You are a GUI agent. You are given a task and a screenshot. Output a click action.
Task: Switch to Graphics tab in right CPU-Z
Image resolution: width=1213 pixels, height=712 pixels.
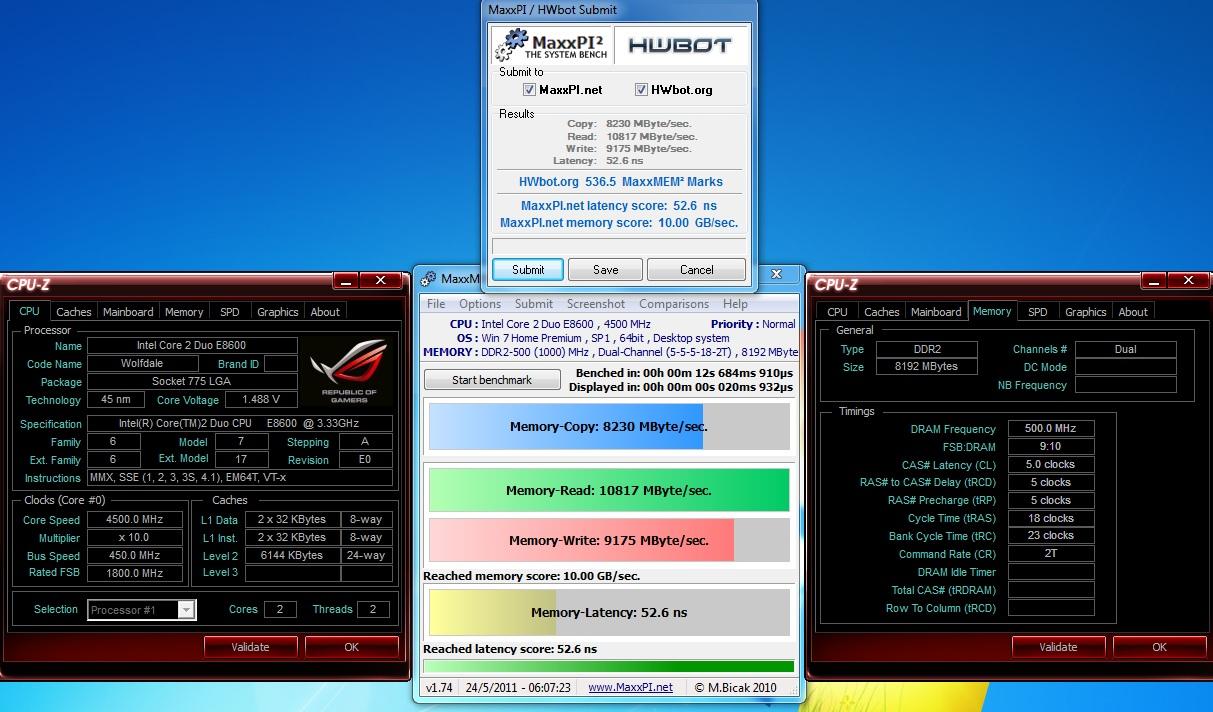point(1086,312)
